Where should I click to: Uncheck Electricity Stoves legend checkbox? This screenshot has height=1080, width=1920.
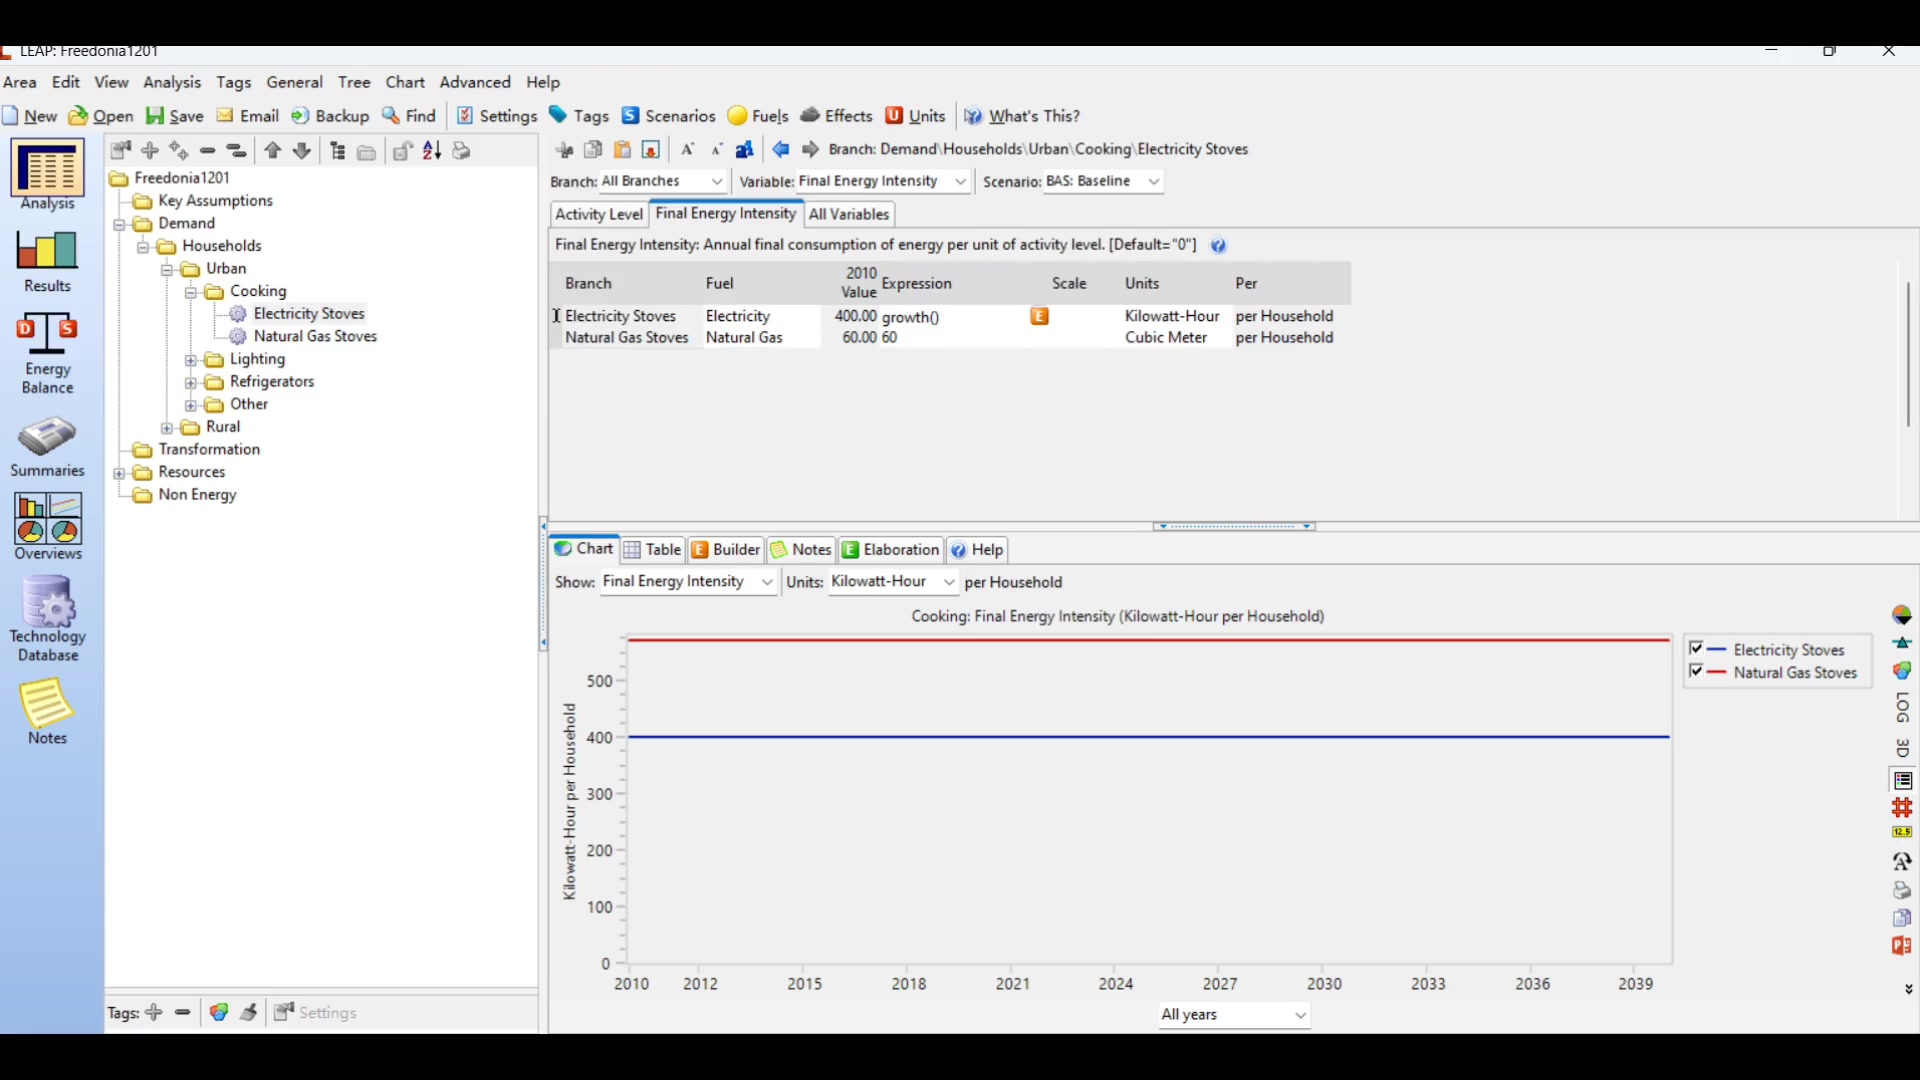click(x=1696, y=649)
